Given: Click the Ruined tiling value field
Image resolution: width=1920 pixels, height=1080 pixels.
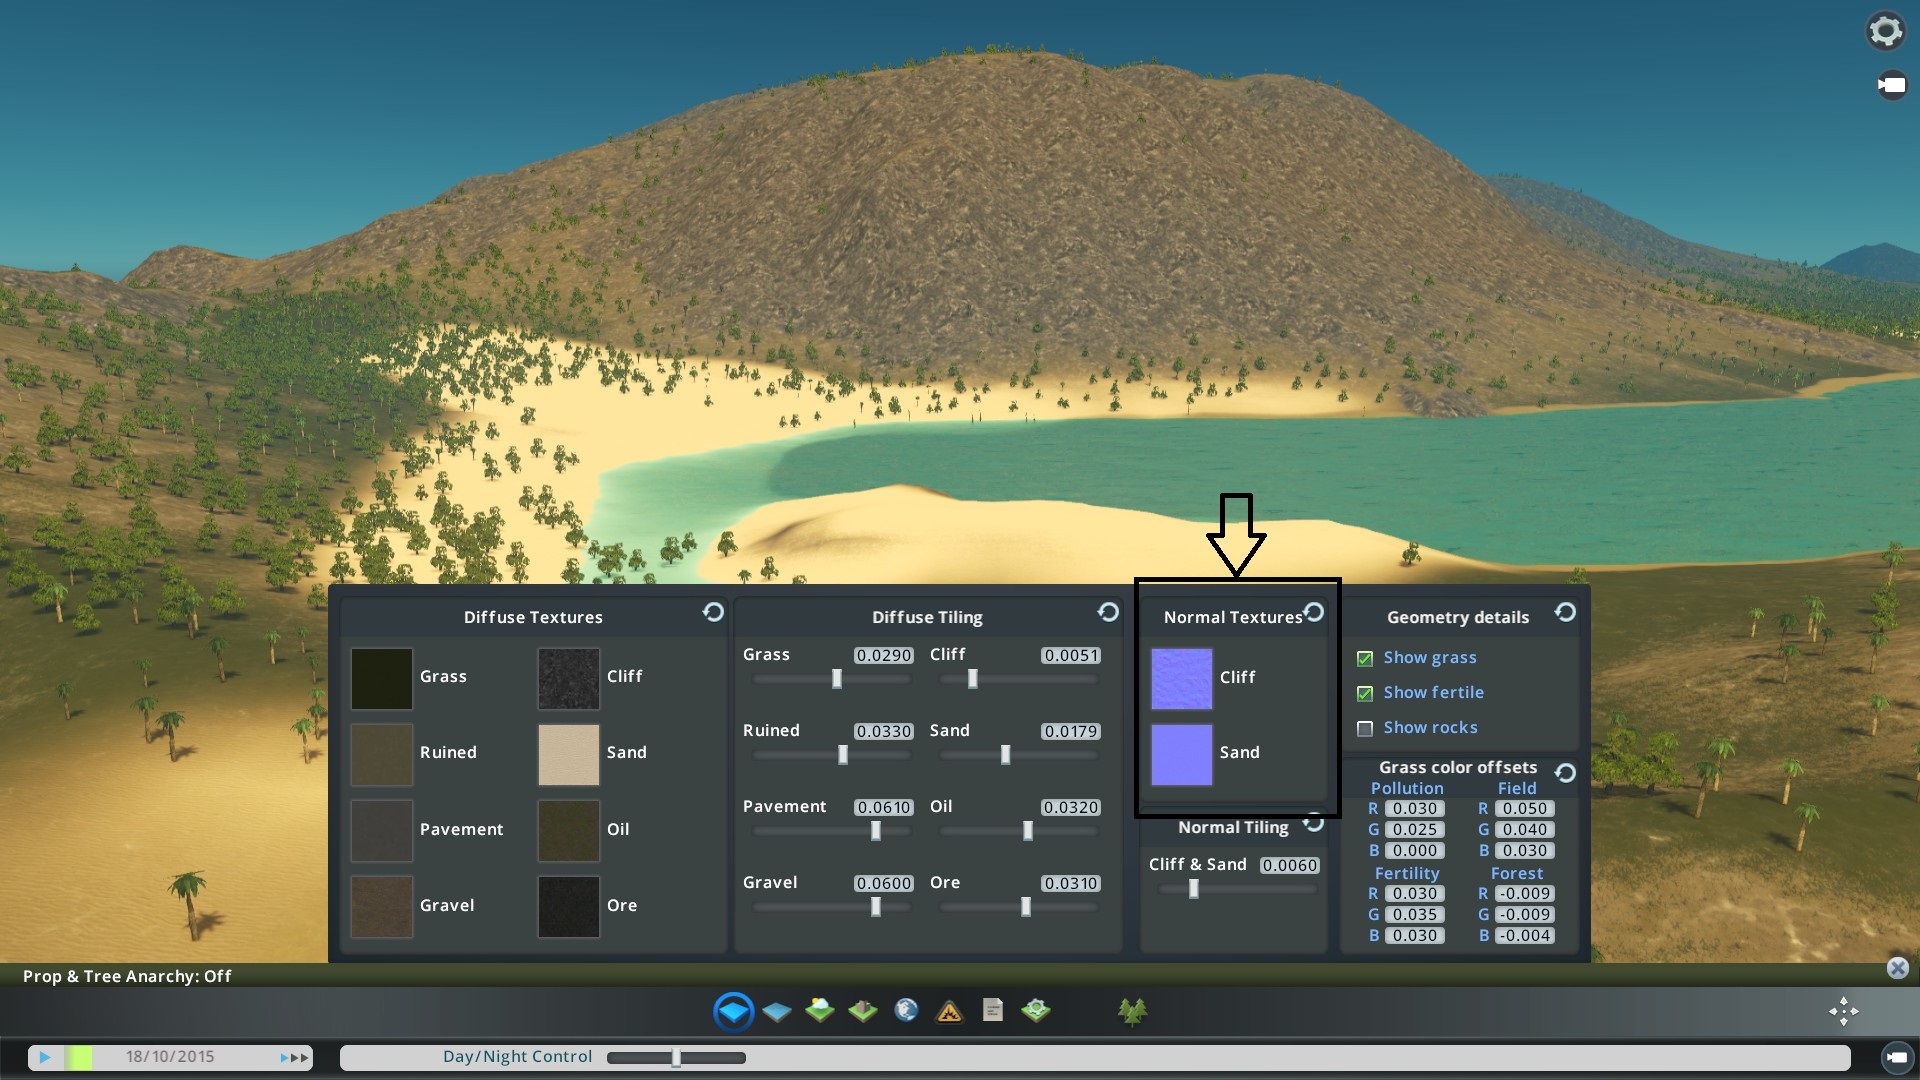Looking at the screenshot, I should pos(885,731).
